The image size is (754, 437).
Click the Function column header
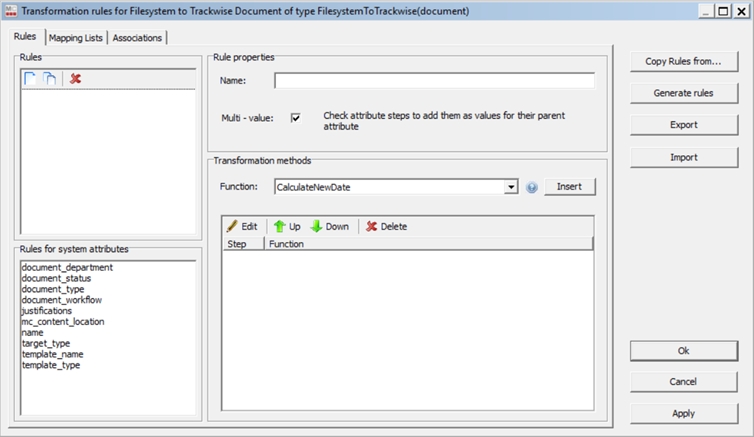pos(286,243)
